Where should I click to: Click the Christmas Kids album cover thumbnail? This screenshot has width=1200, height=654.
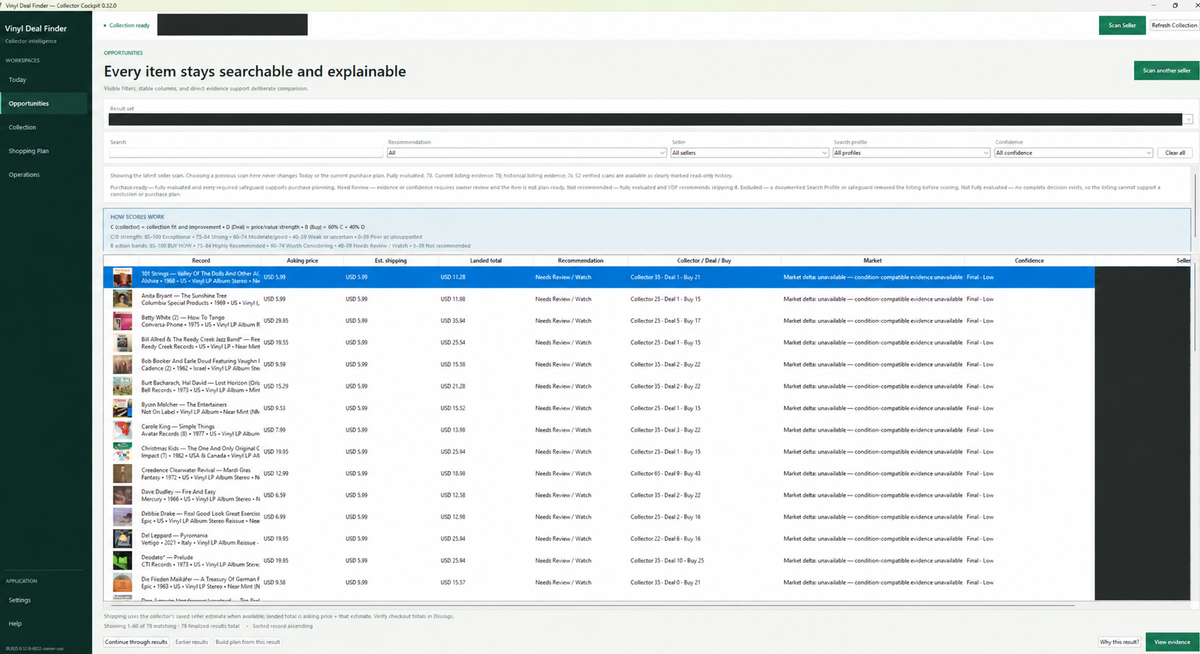123,451
